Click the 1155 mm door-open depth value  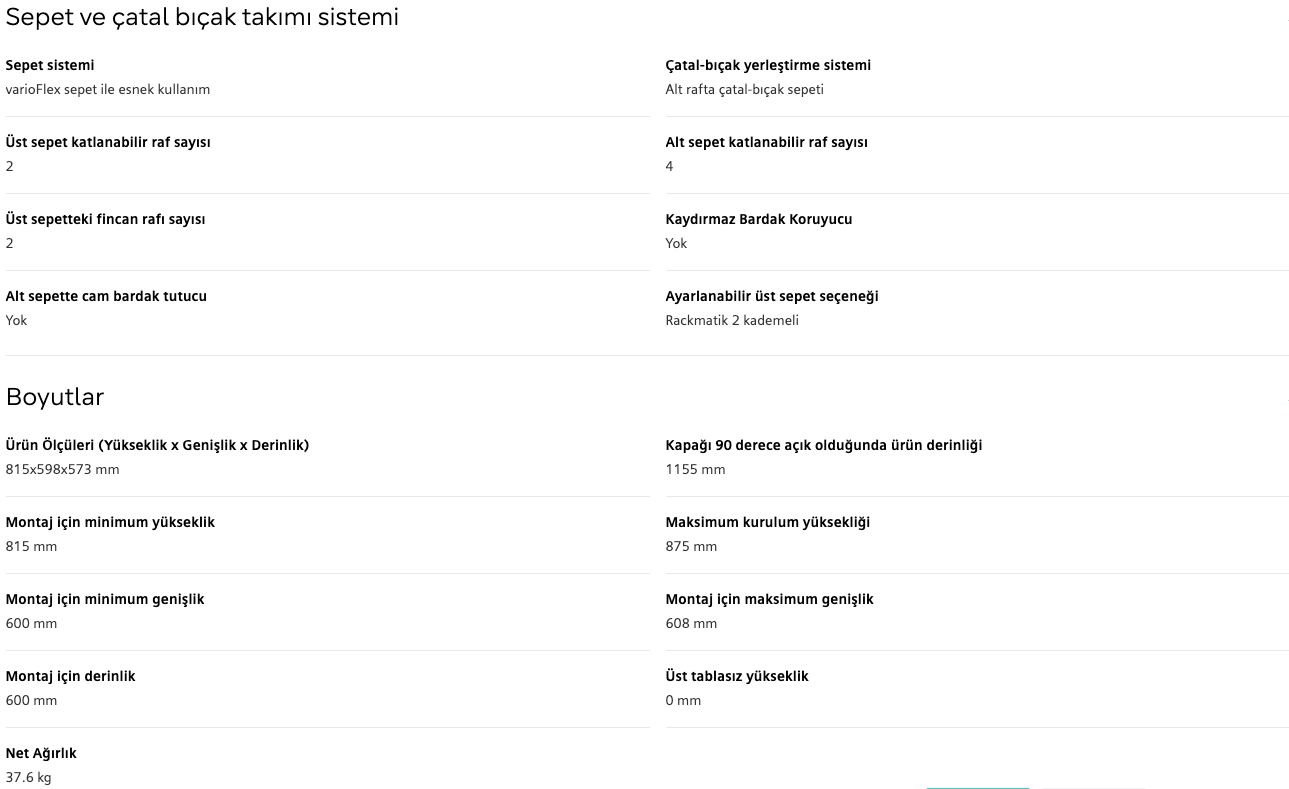click(695, 469)
